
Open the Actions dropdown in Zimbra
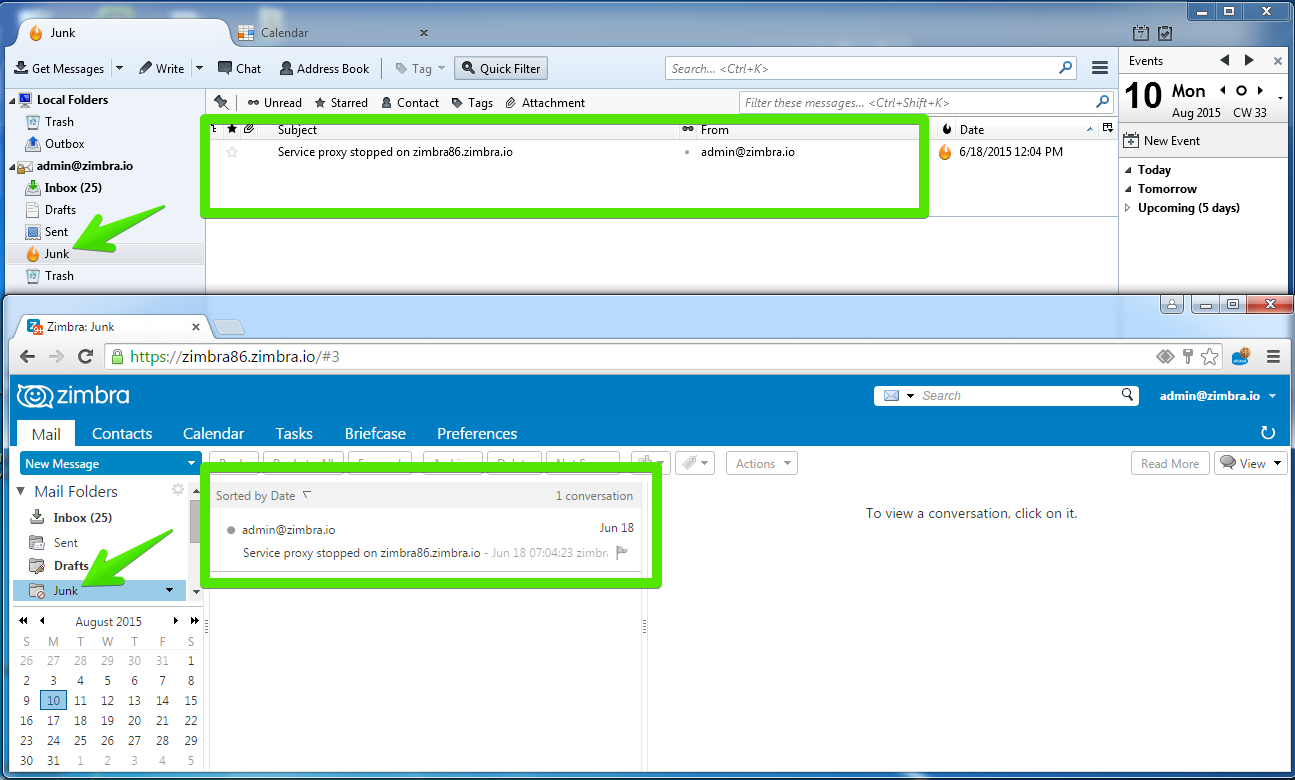pyautogui.click(x=762, y=463)
